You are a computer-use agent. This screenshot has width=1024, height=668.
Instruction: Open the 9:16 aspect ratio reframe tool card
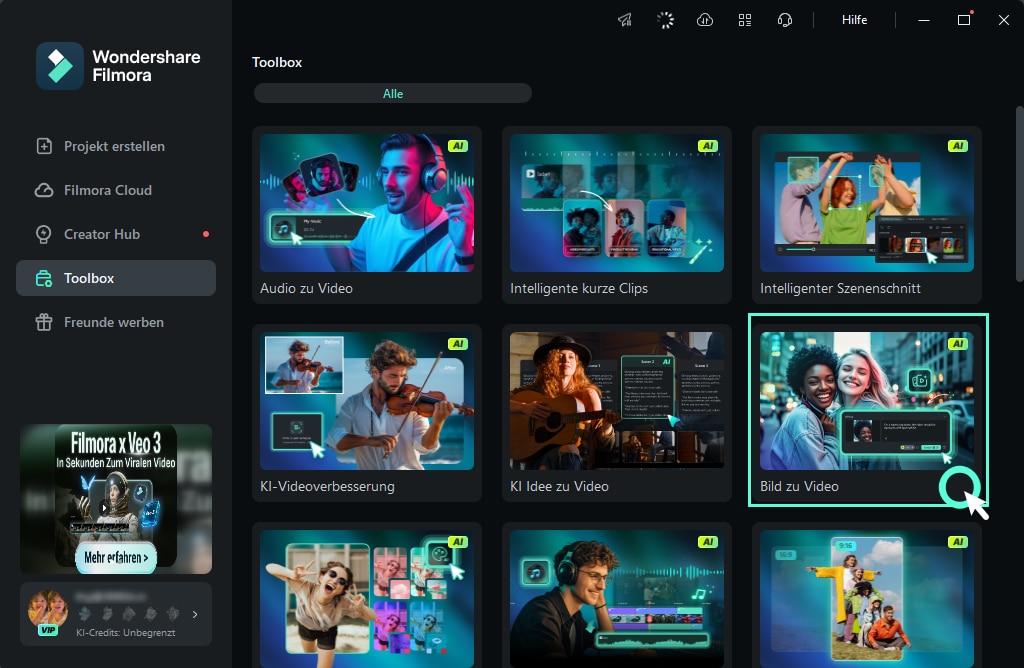[867, 597]
